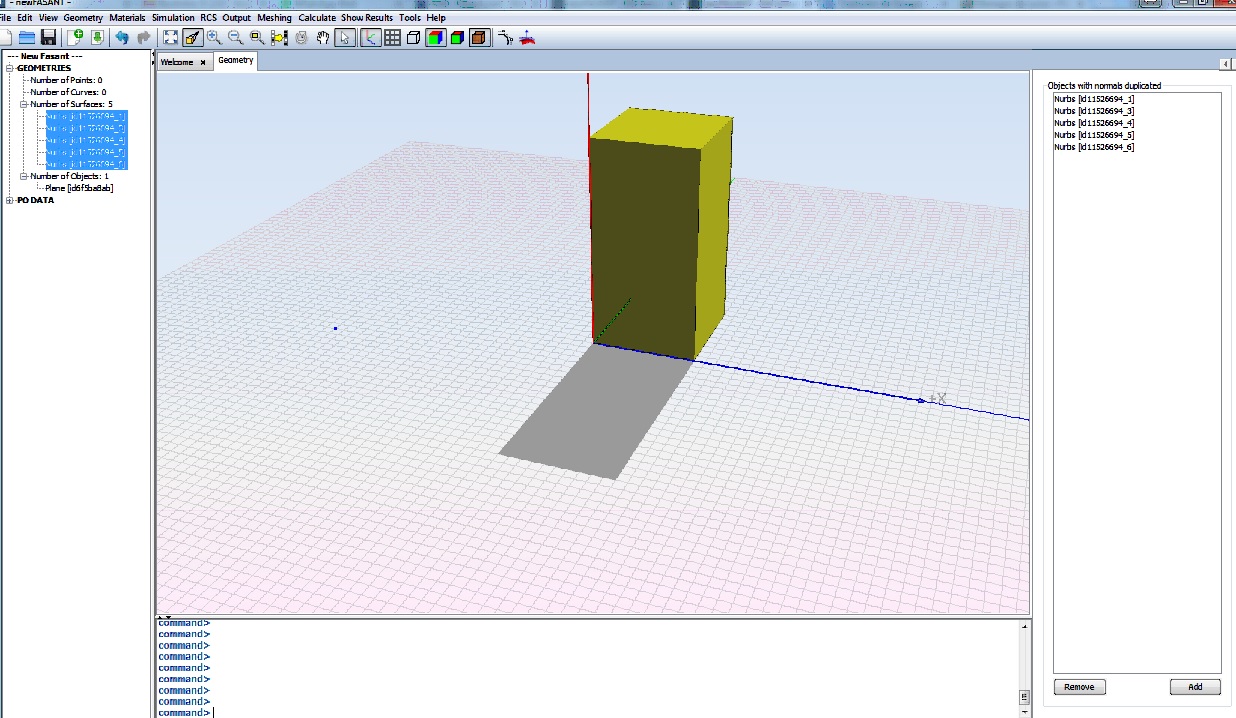This screenshot has width=1236, height=718.
Task: Click the zoom out magnifier icon
Action: pos(235,38)
